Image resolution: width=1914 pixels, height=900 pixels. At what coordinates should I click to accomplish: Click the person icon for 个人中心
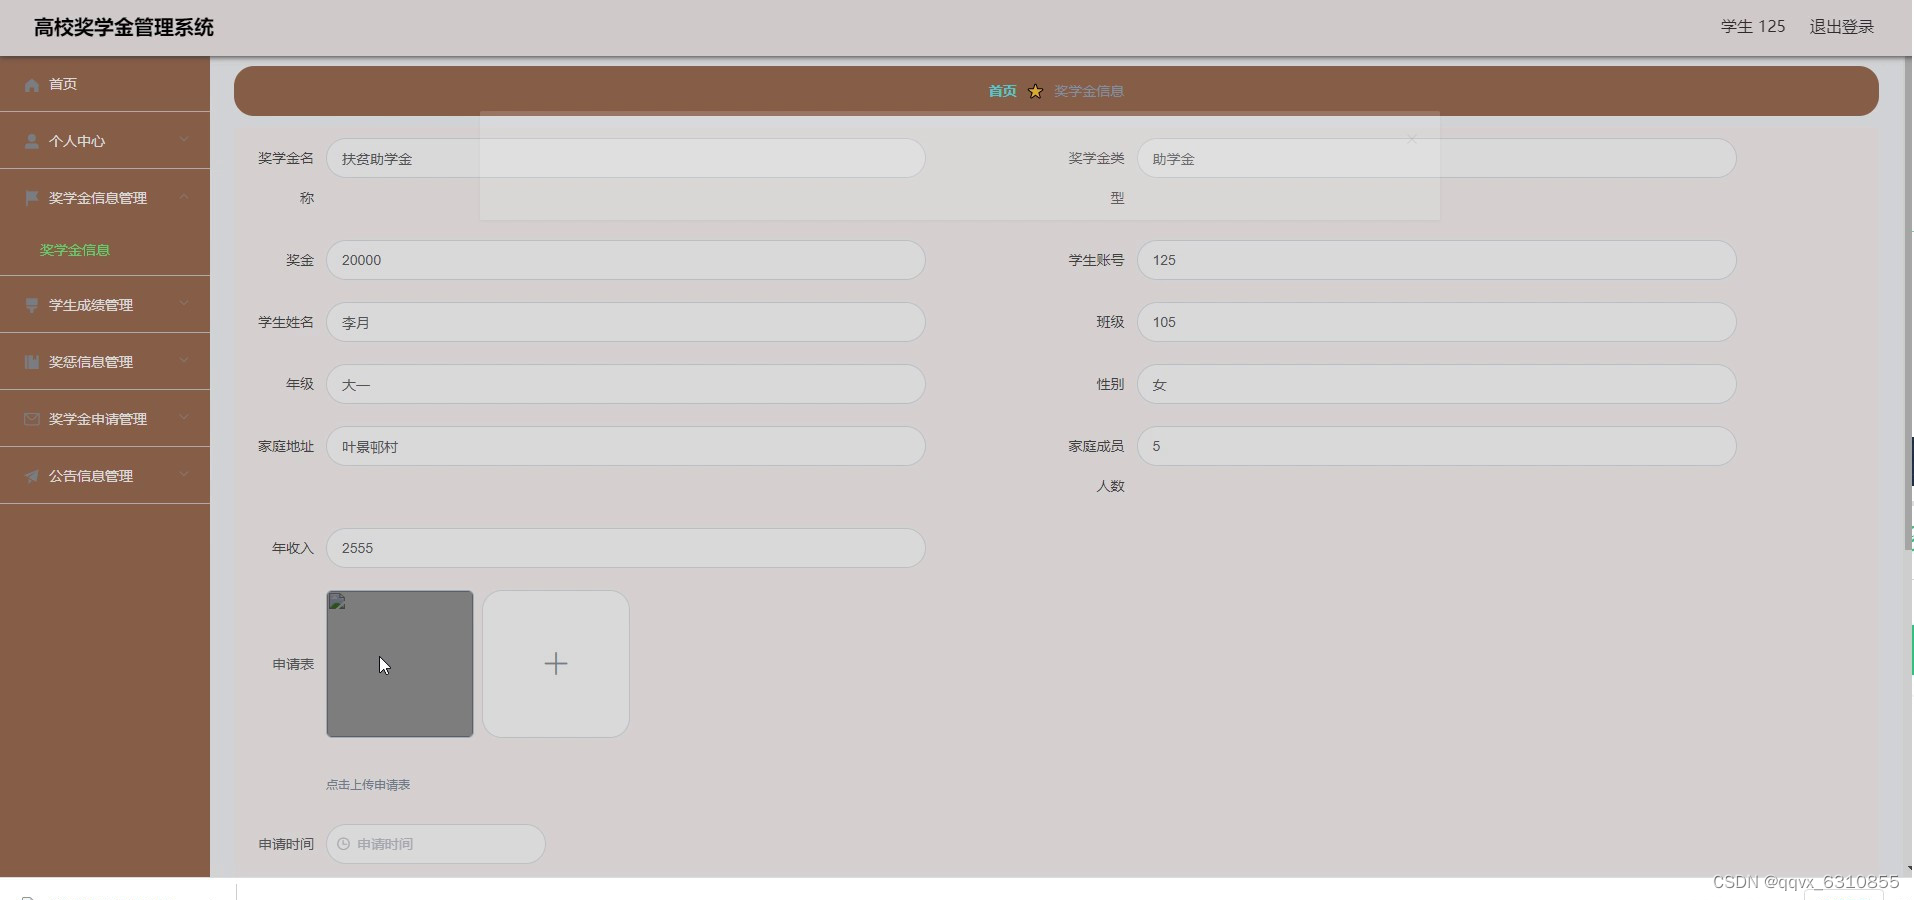point(32,141)
